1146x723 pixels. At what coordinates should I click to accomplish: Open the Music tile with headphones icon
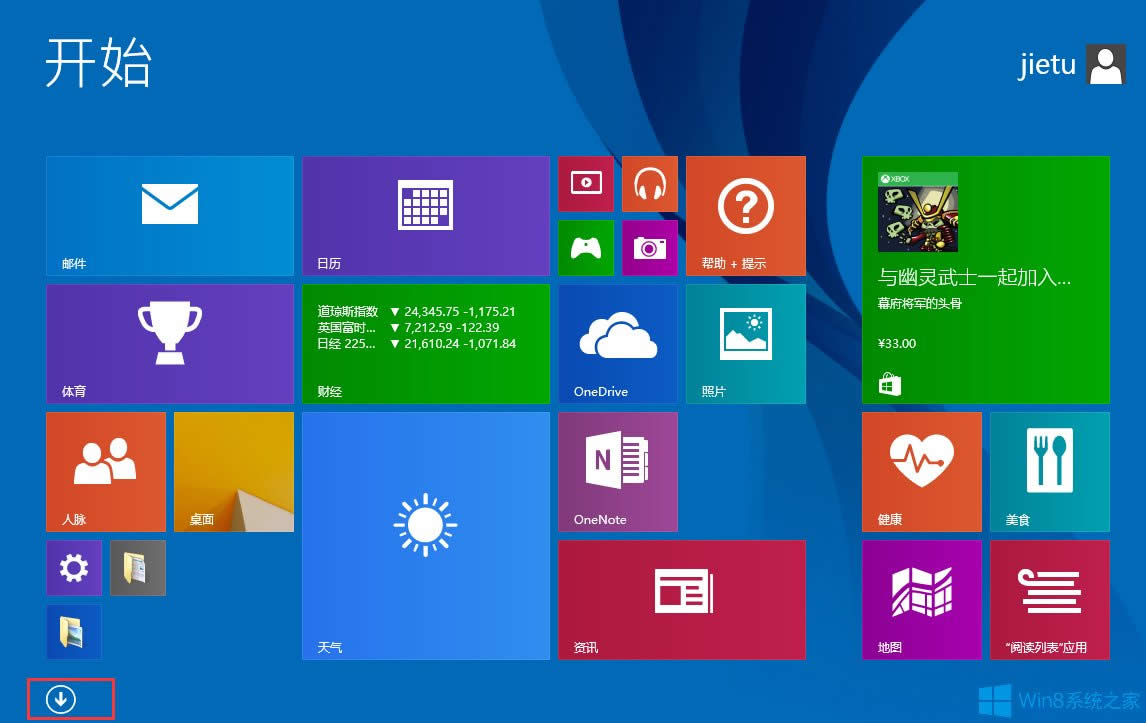(x=649, y=184)
